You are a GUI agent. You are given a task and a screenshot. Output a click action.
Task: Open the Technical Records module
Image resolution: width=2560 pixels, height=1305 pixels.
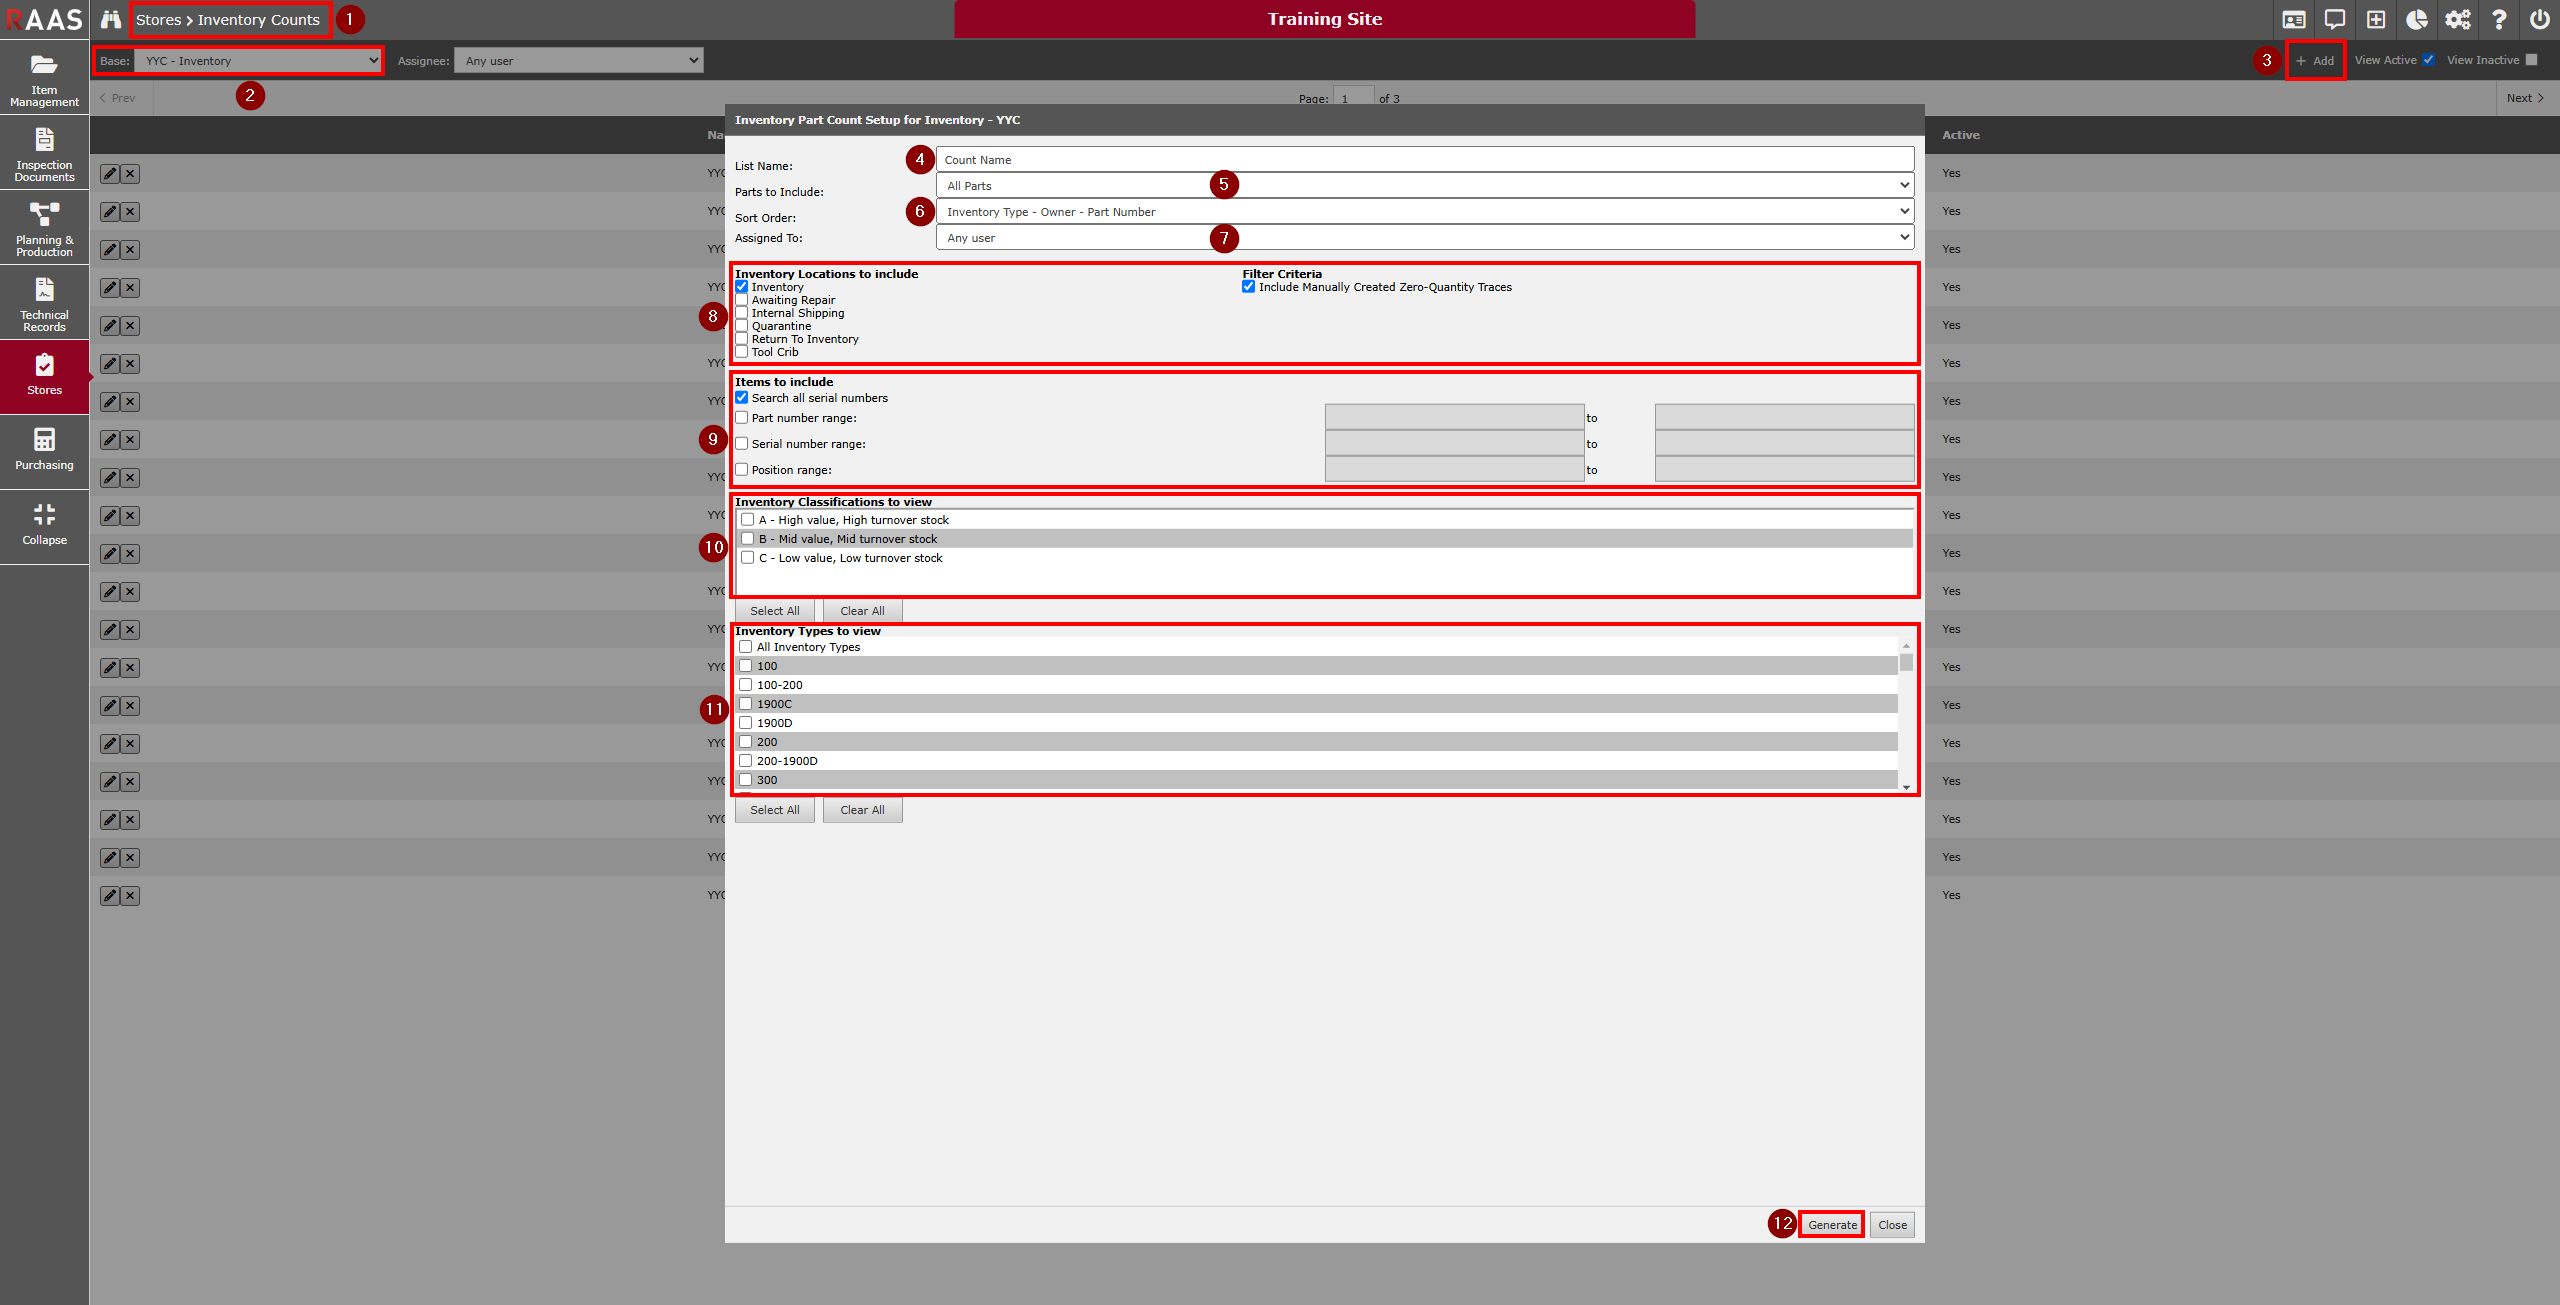[44, 303]
